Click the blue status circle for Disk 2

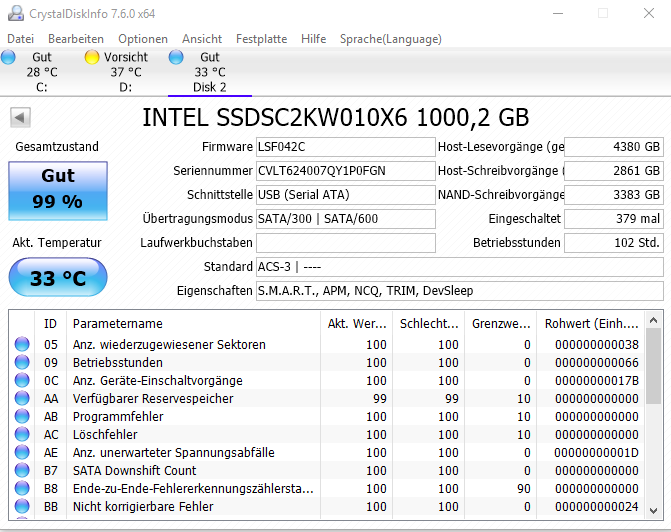pos(176,57)
